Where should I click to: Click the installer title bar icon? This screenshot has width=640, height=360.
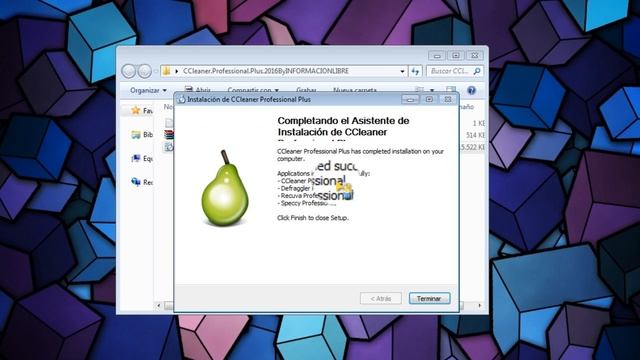pos(181,99)
